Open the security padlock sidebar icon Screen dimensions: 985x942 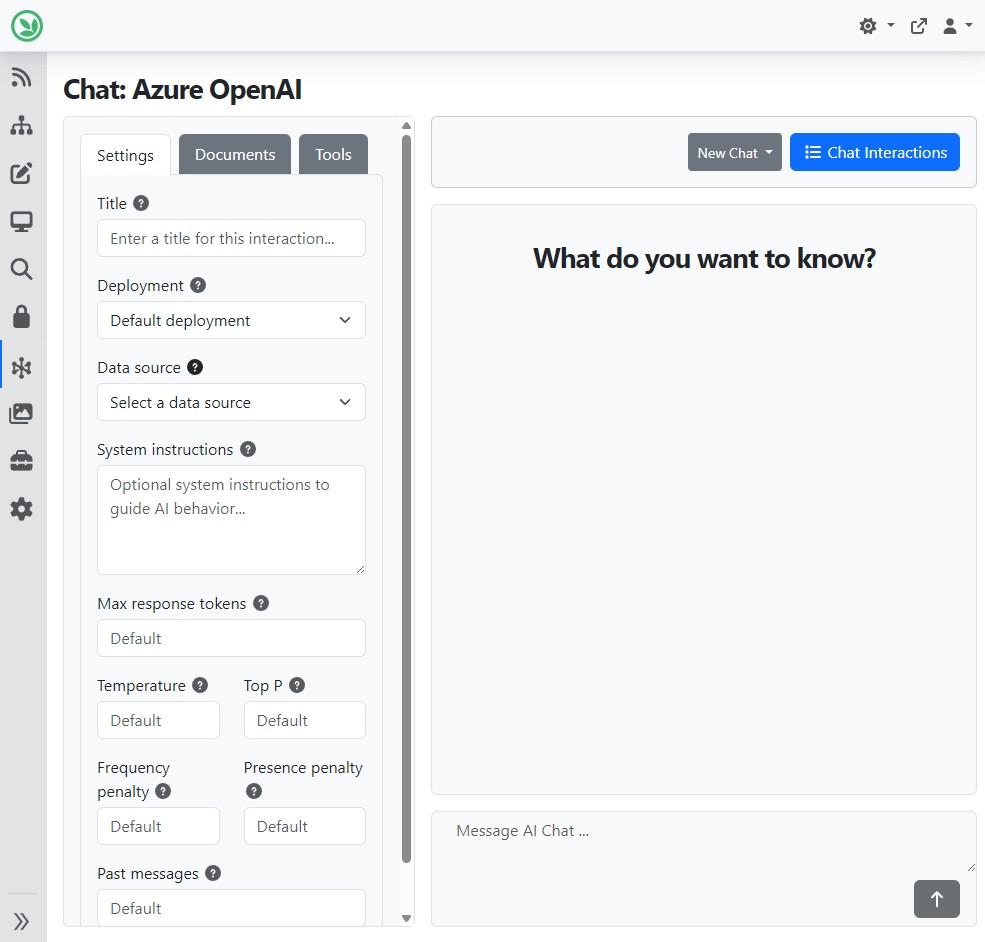tap(21, 317)
